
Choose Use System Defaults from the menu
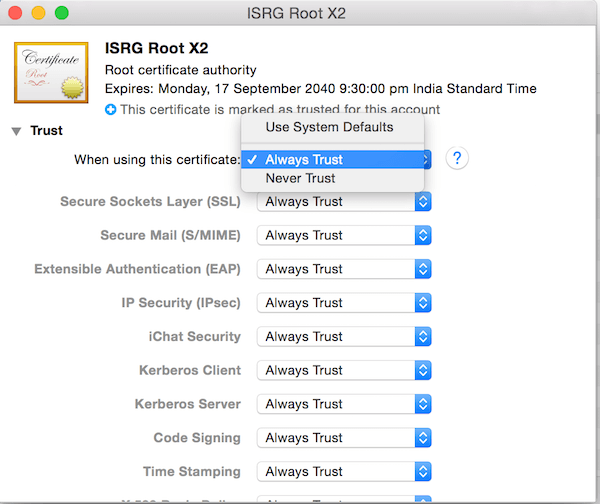click(x=329, y=127)
